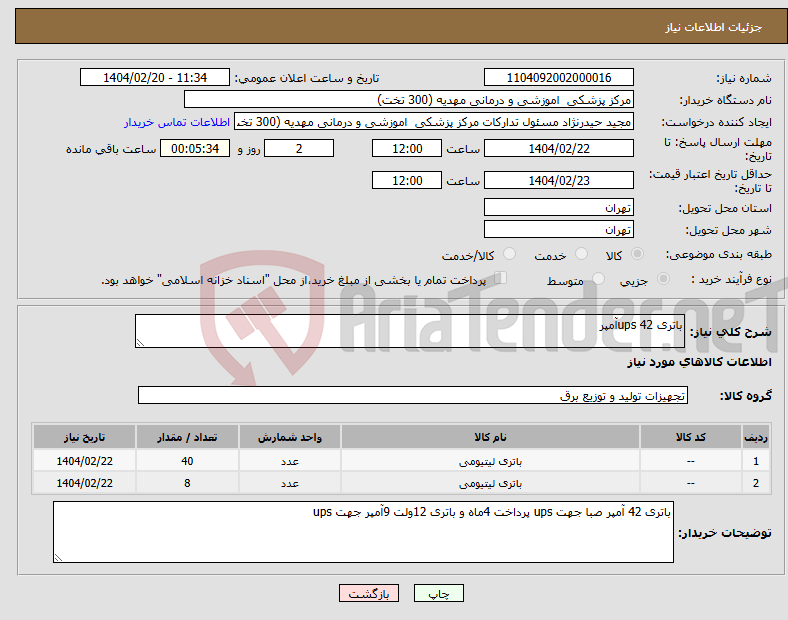788x620 pixels.
Task: Click the remaining days field showing 2
Action: click(x=299, y=149)
